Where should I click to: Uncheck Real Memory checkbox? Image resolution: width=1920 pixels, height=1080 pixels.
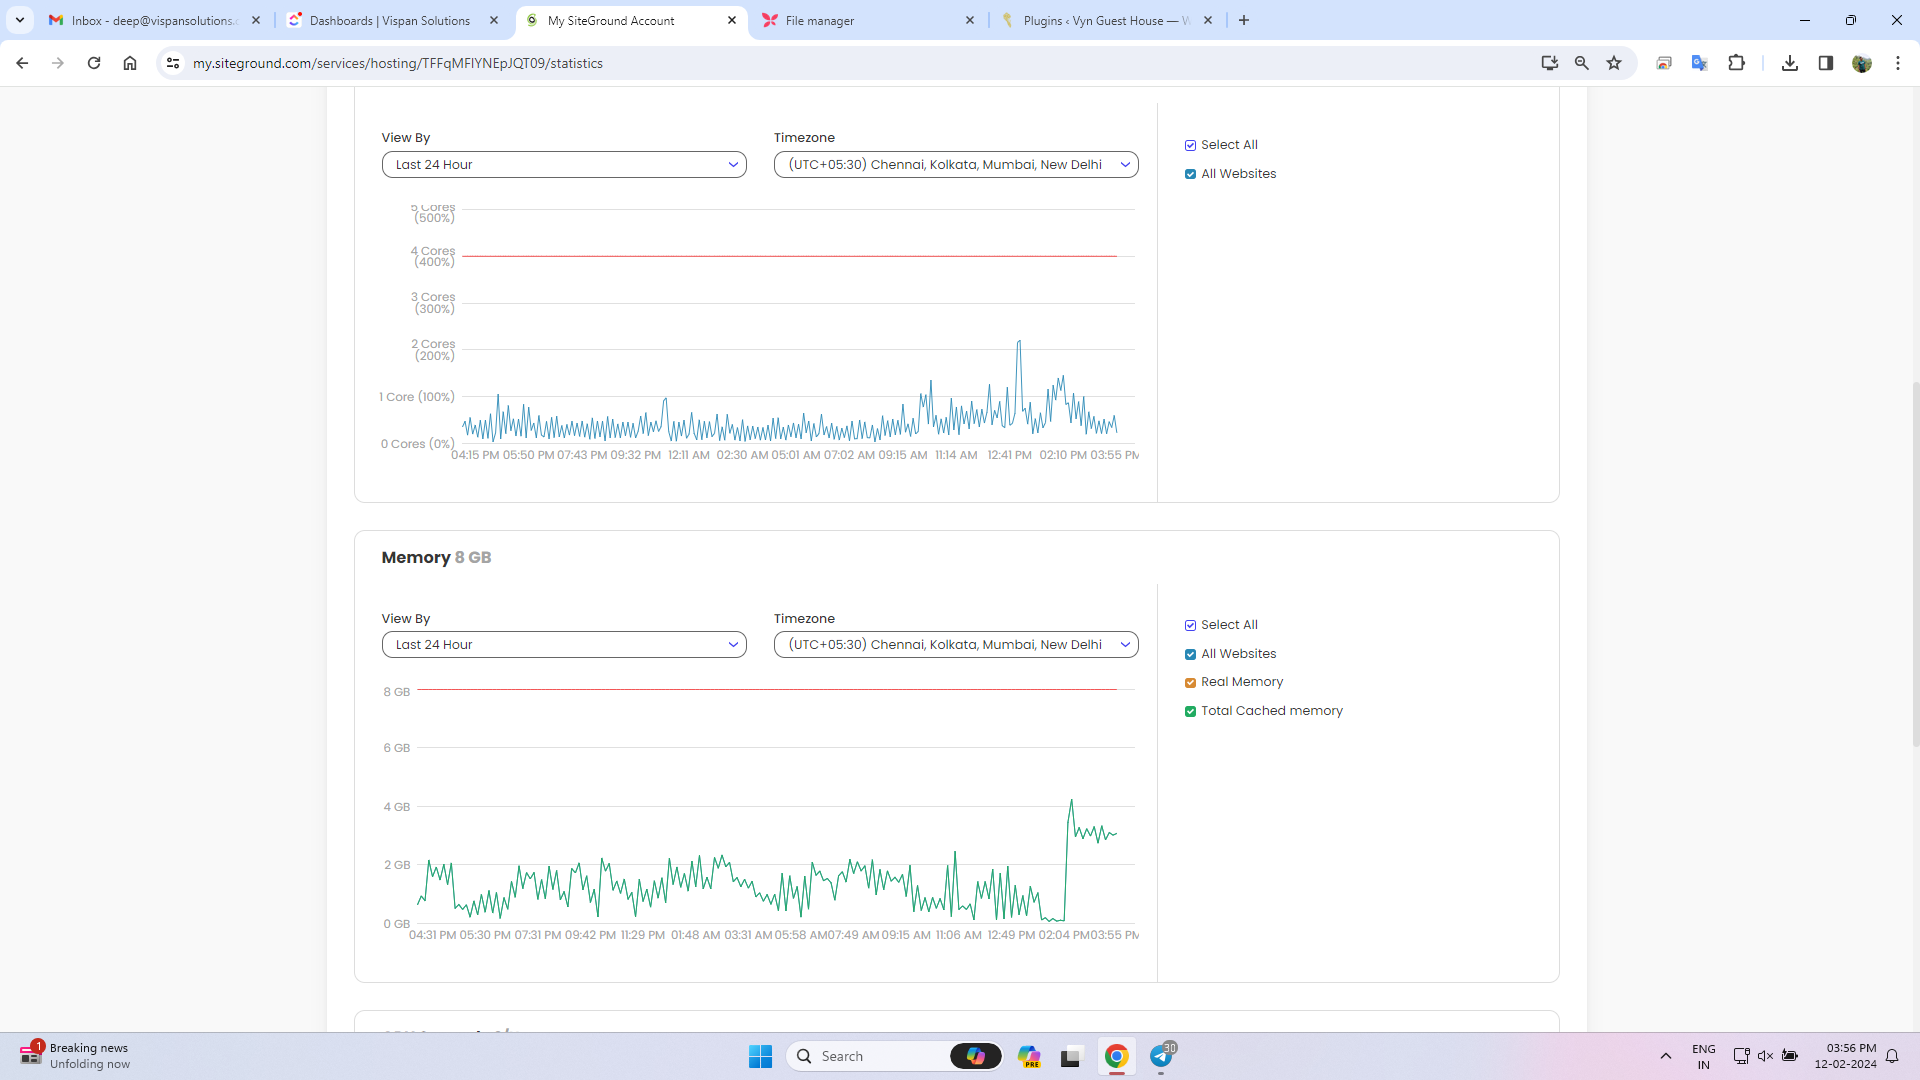[1190, 683]
